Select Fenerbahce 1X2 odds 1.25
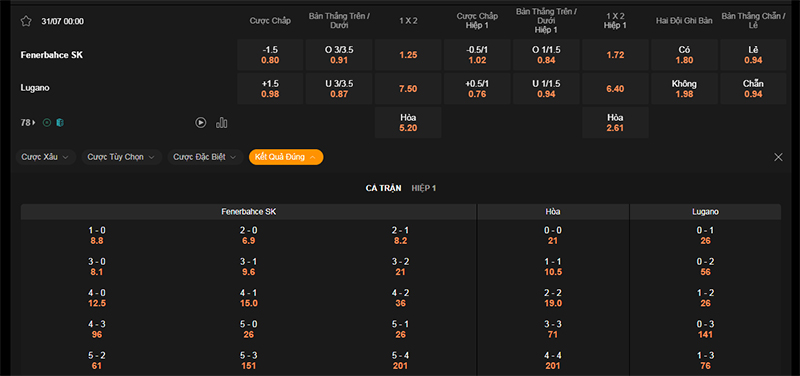800x376 pixels. [408, 55]
